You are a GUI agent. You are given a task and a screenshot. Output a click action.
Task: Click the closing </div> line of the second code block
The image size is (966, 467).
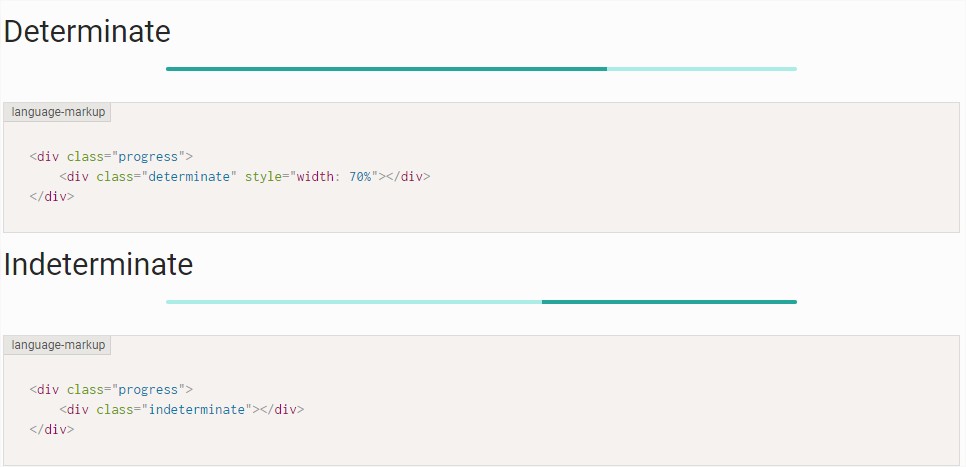click(52, 430)
